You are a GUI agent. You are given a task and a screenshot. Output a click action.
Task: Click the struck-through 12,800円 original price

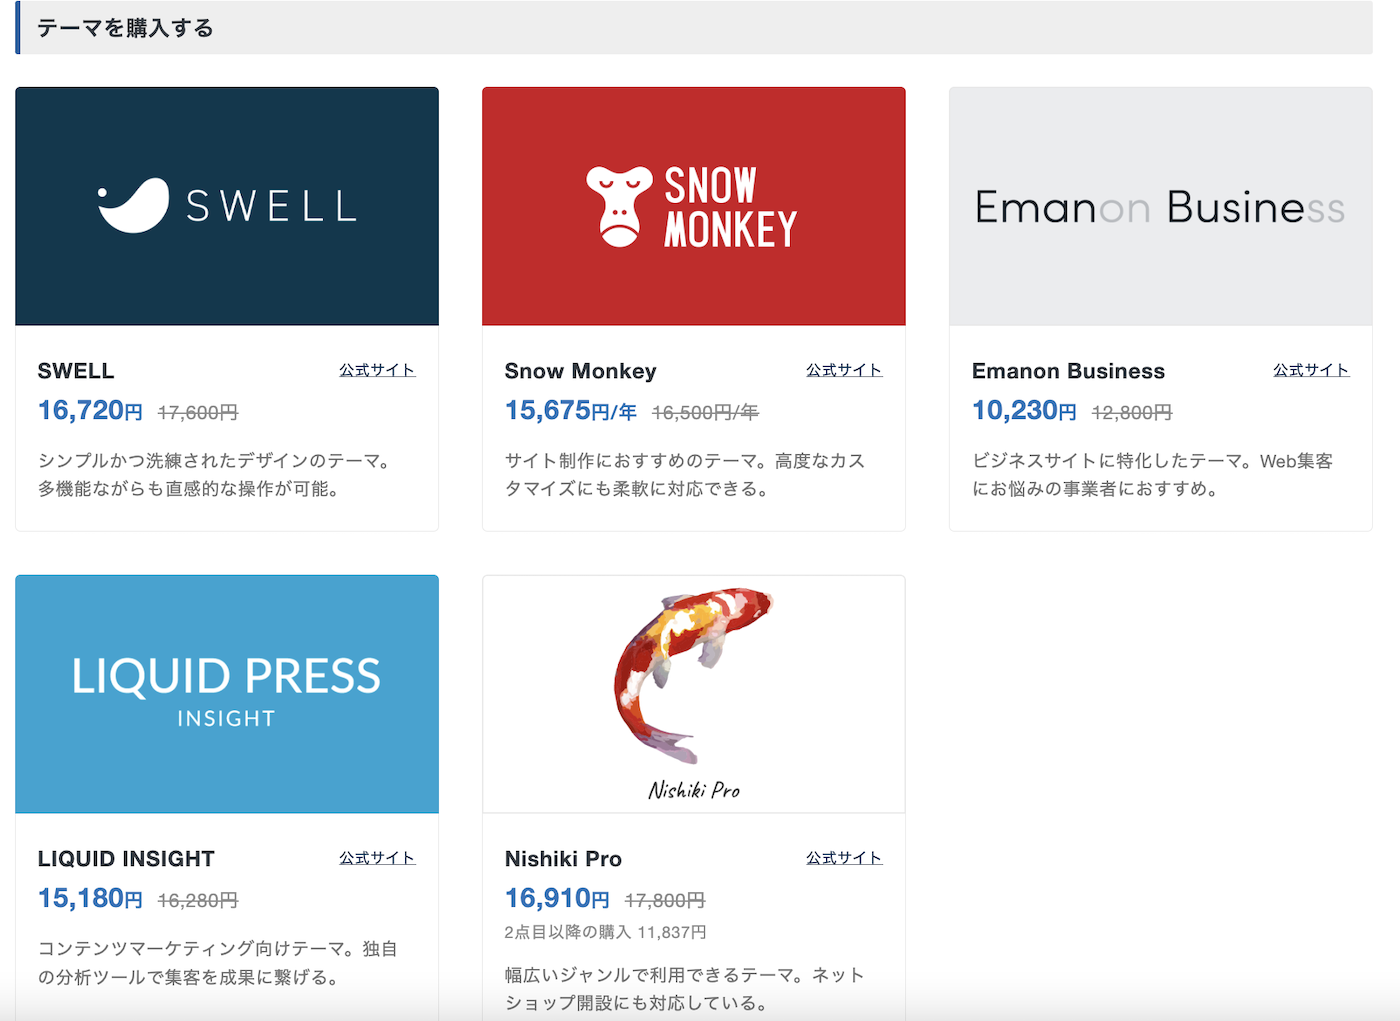[1132, 412]
